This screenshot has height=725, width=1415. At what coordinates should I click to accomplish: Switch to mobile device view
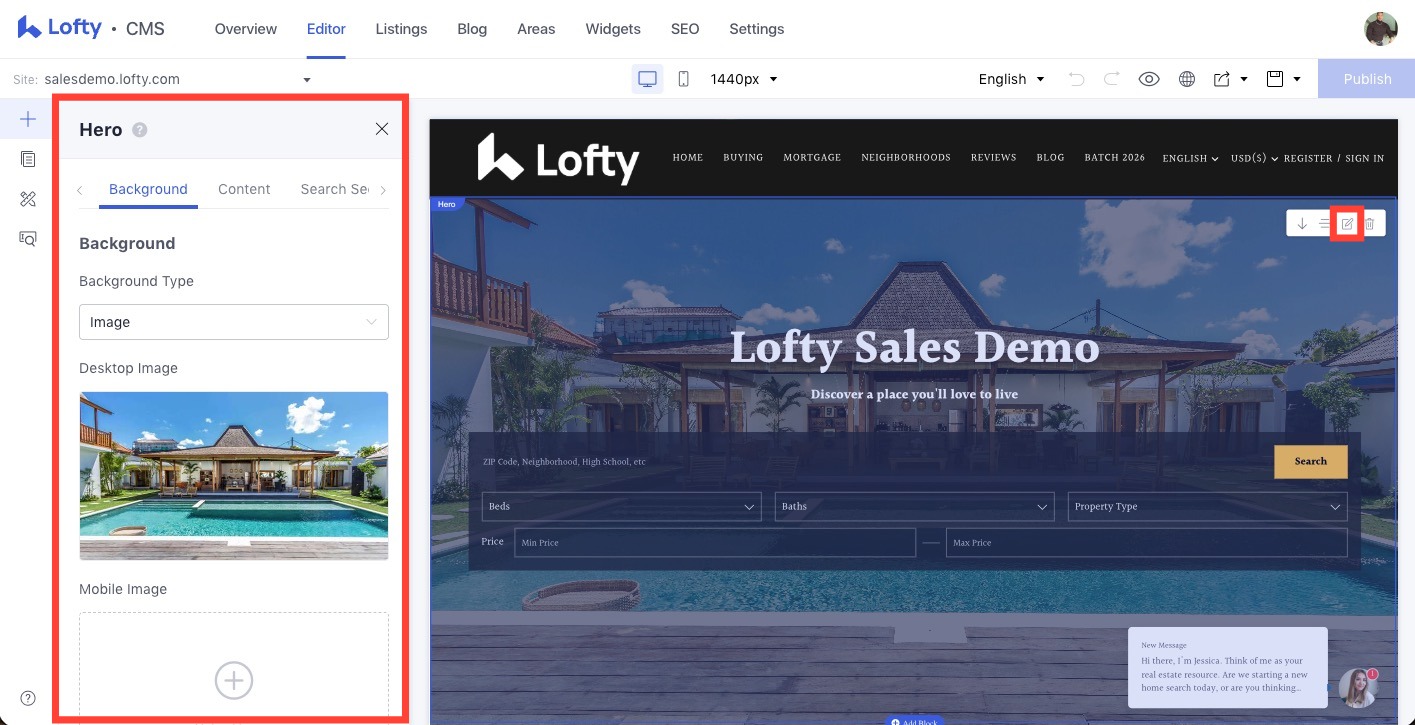684,79
